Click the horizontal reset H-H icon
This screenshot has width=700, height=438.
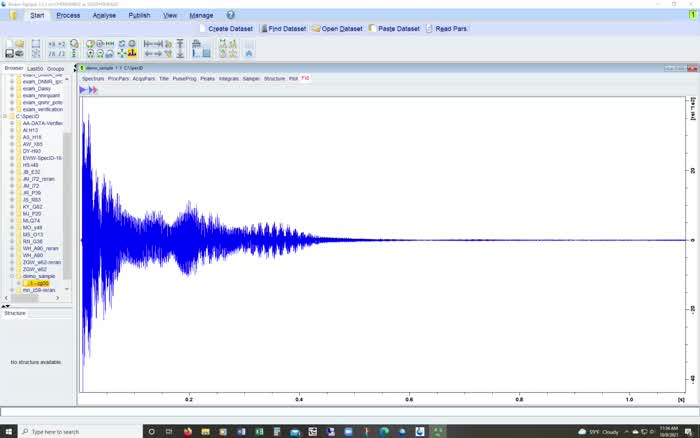pos(110,44)
